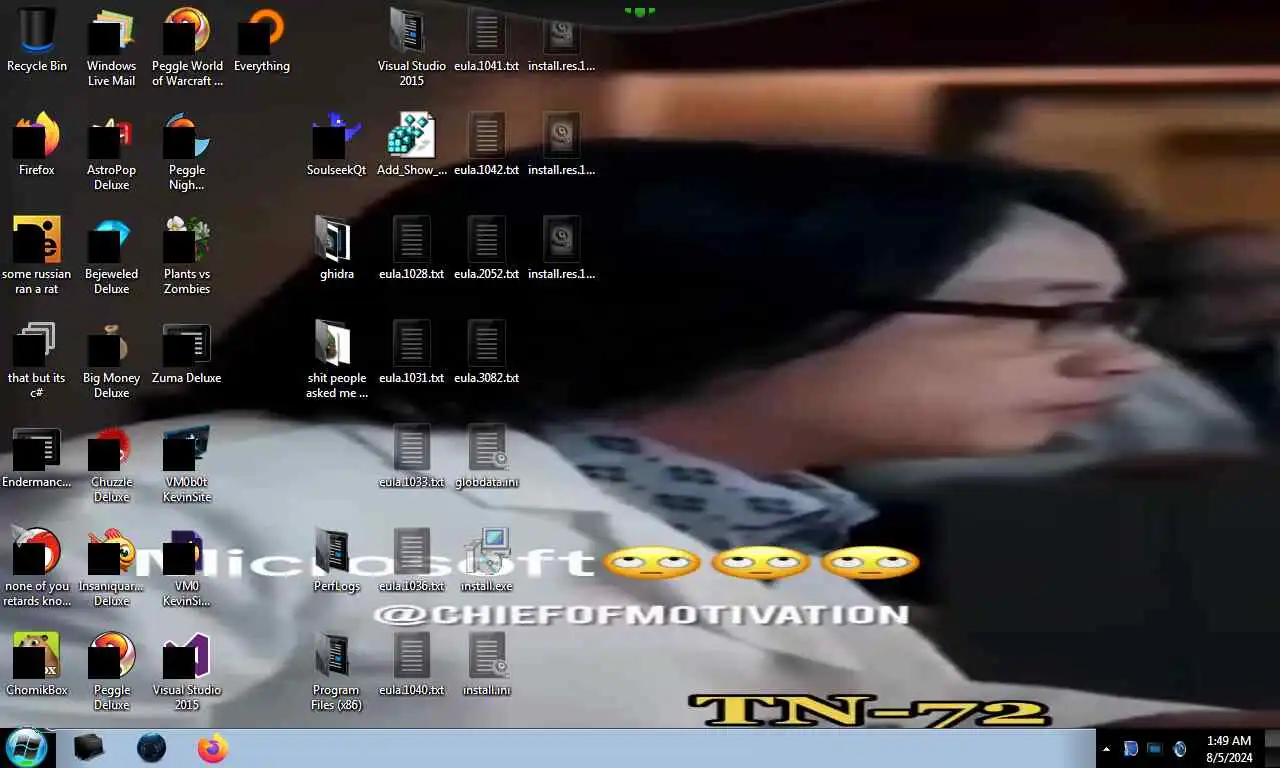Open the SoulseekQt shortcut
Image resolution: width=1280 pixels, height=768 pixels.
point(336,144)
